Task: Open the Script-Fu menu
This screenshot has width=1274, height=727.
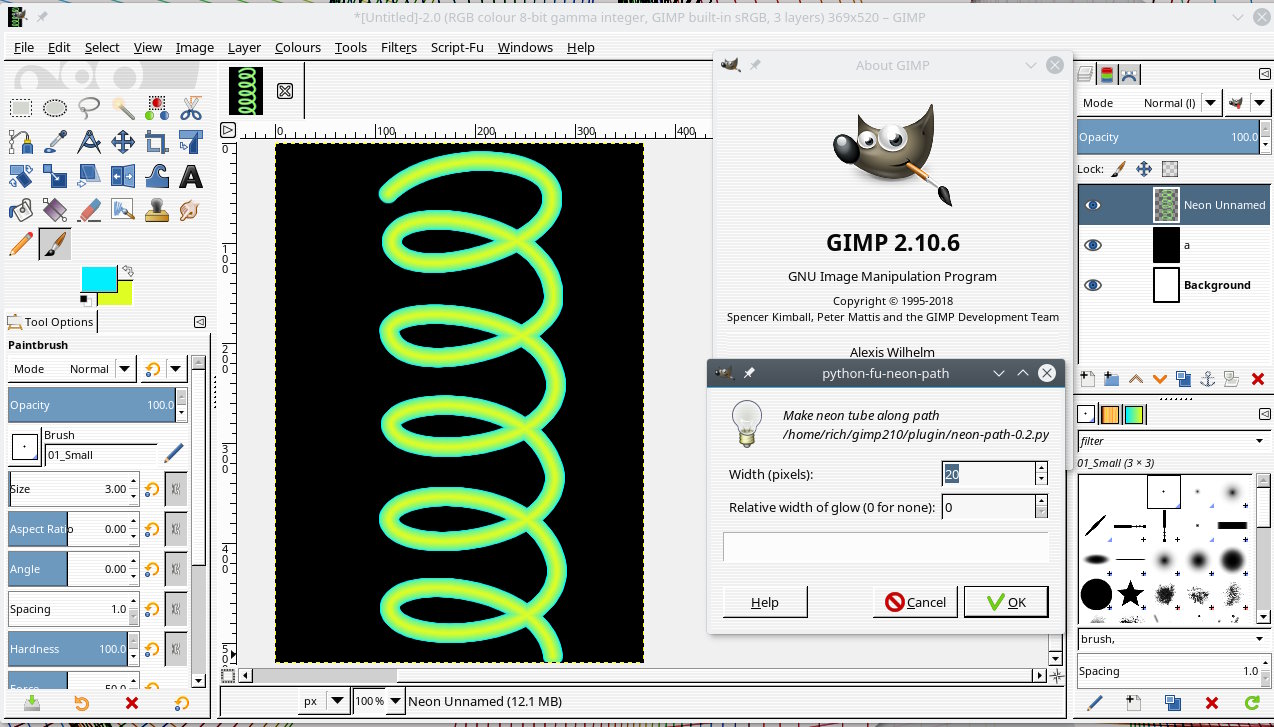Action: pos(459,47)
